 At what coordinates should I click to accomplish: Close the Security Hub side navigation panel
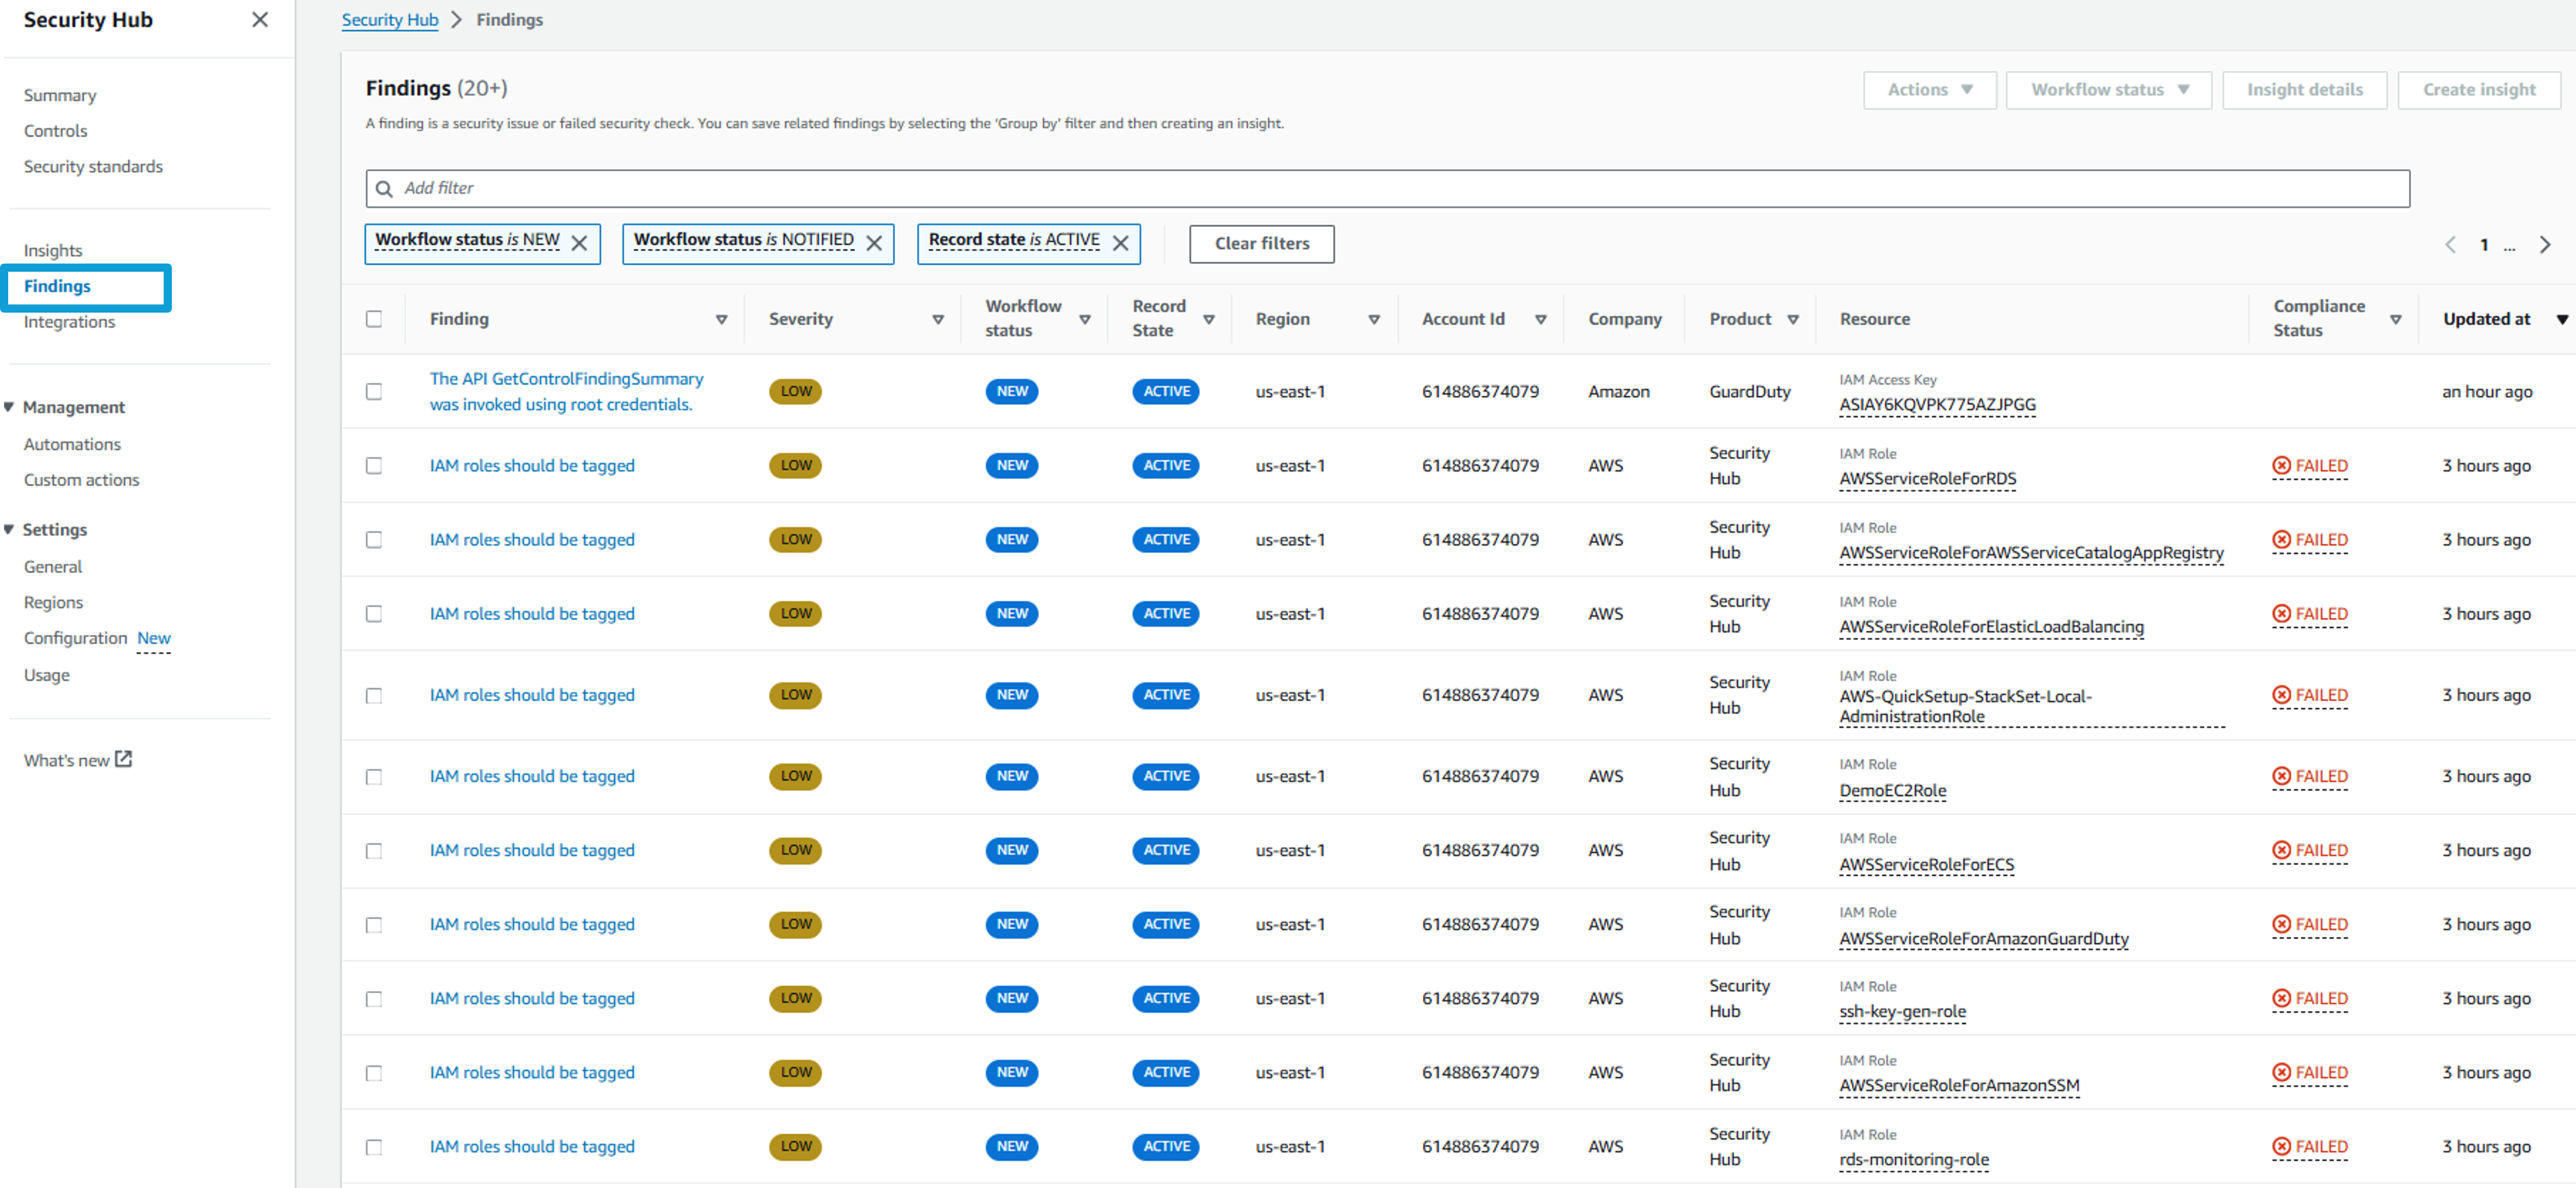pyautogui.click(x=260, y=20)
